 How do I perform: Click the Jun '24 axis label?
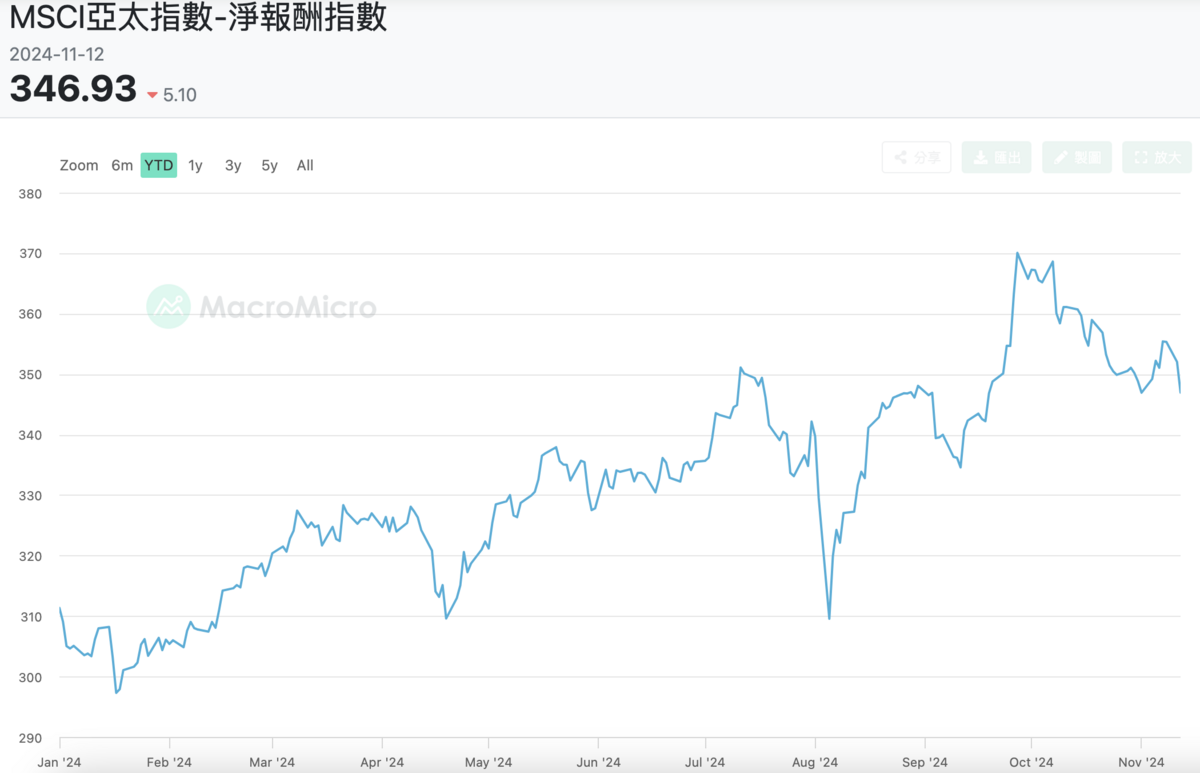pyautogui.click(x=597, y=762)
